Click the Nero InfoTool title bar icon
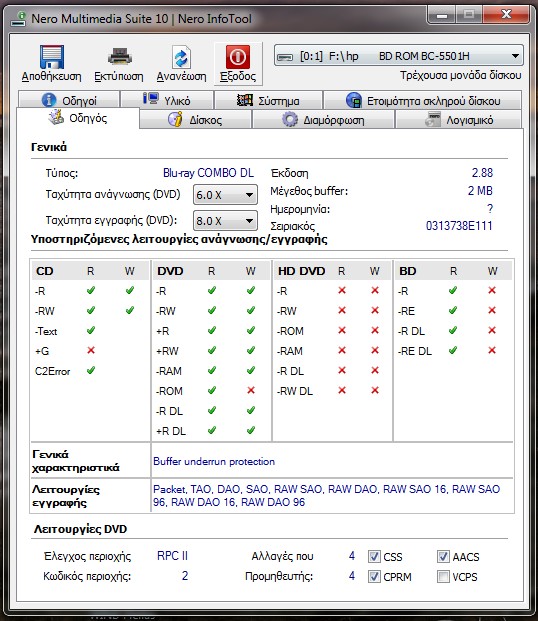Screen dimensions: 538x621 [18, 19]
